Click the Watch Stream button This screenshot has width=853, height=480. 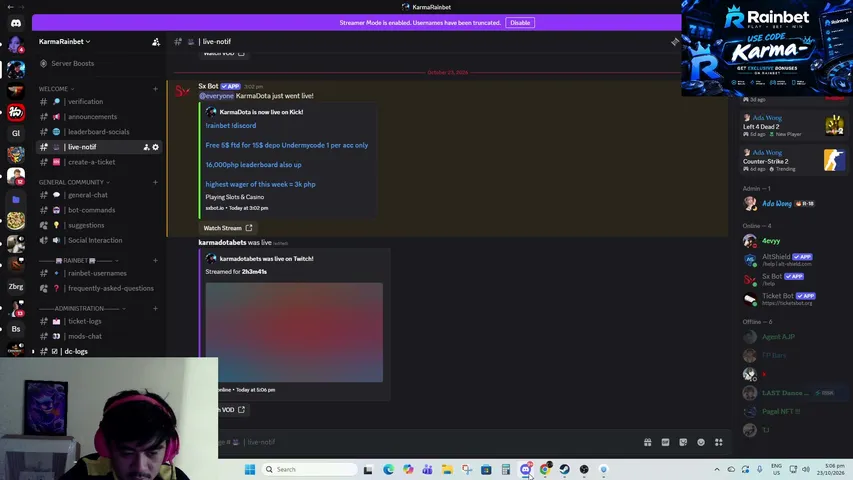[227, 228]
